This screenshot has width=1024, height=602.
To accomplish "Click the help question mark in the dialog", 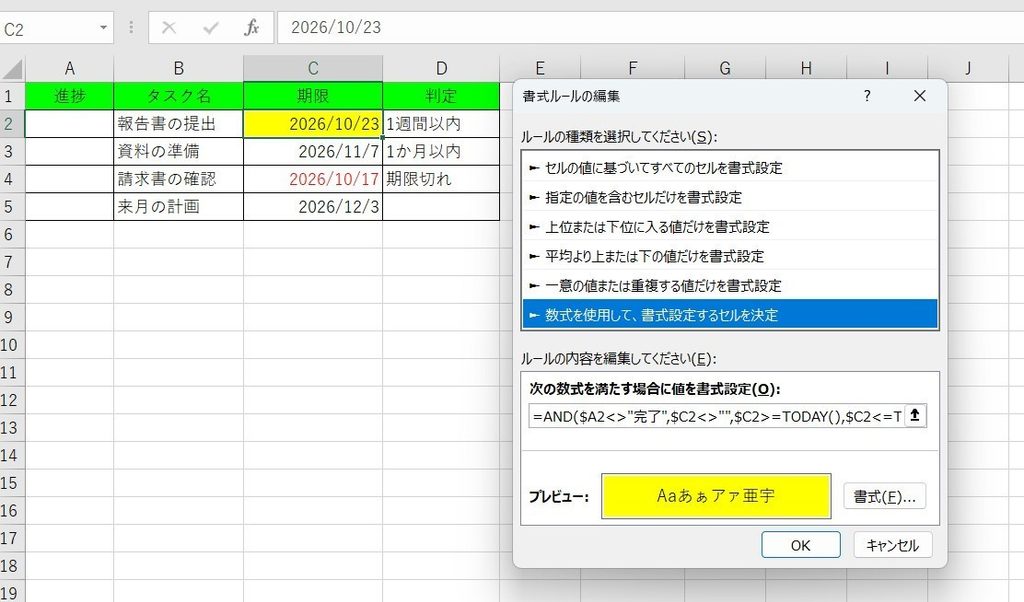I will tap(867, 96).
